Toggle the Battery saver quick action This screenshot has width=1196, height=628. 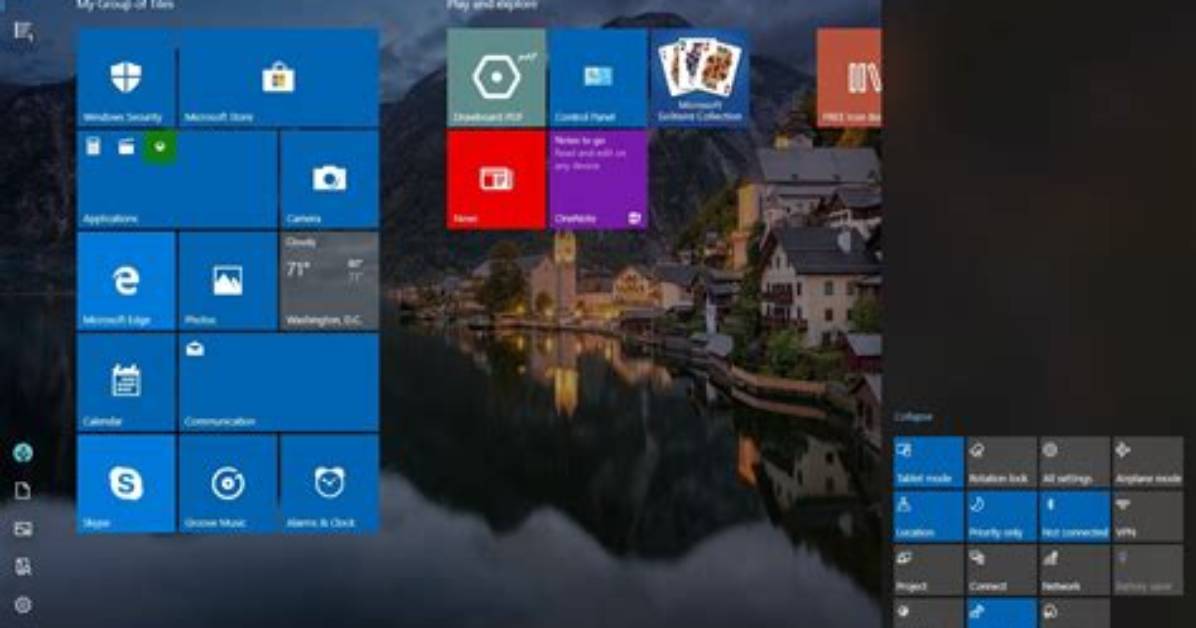coord(1148,571)
